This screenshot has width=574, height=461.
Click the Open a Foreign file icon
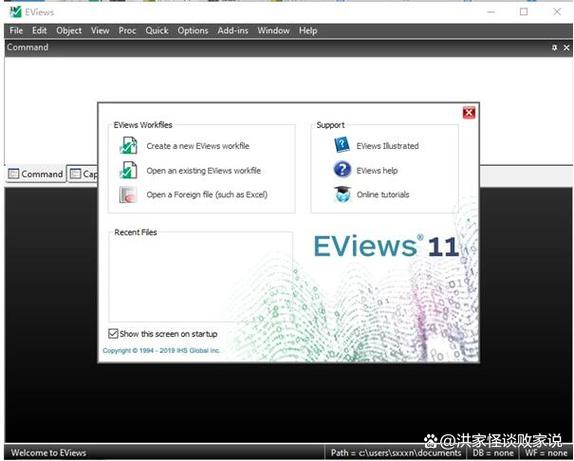(x=128, y=194)
